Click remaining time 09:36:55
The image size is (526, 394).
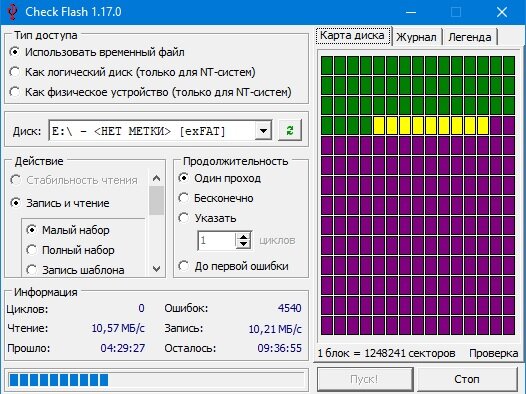279,348
